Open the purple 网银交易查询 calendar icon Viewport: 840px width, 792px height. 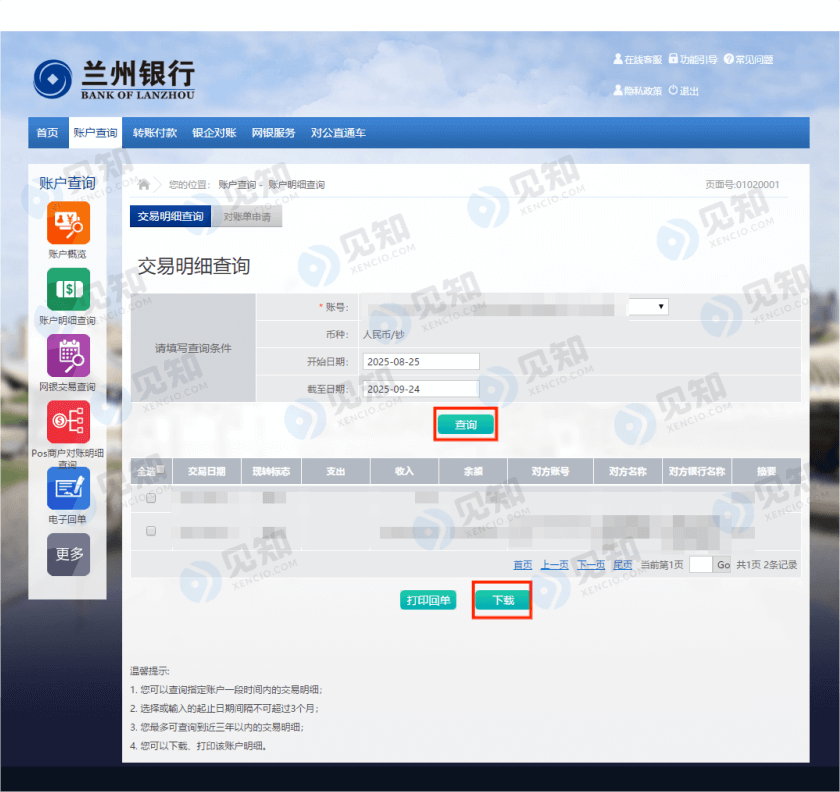coord(68,355)
